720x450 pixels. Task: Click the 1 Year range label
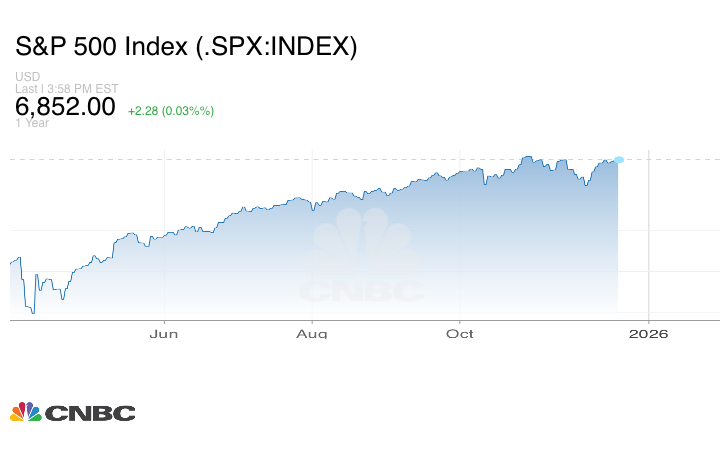click(x=32, y=123)
